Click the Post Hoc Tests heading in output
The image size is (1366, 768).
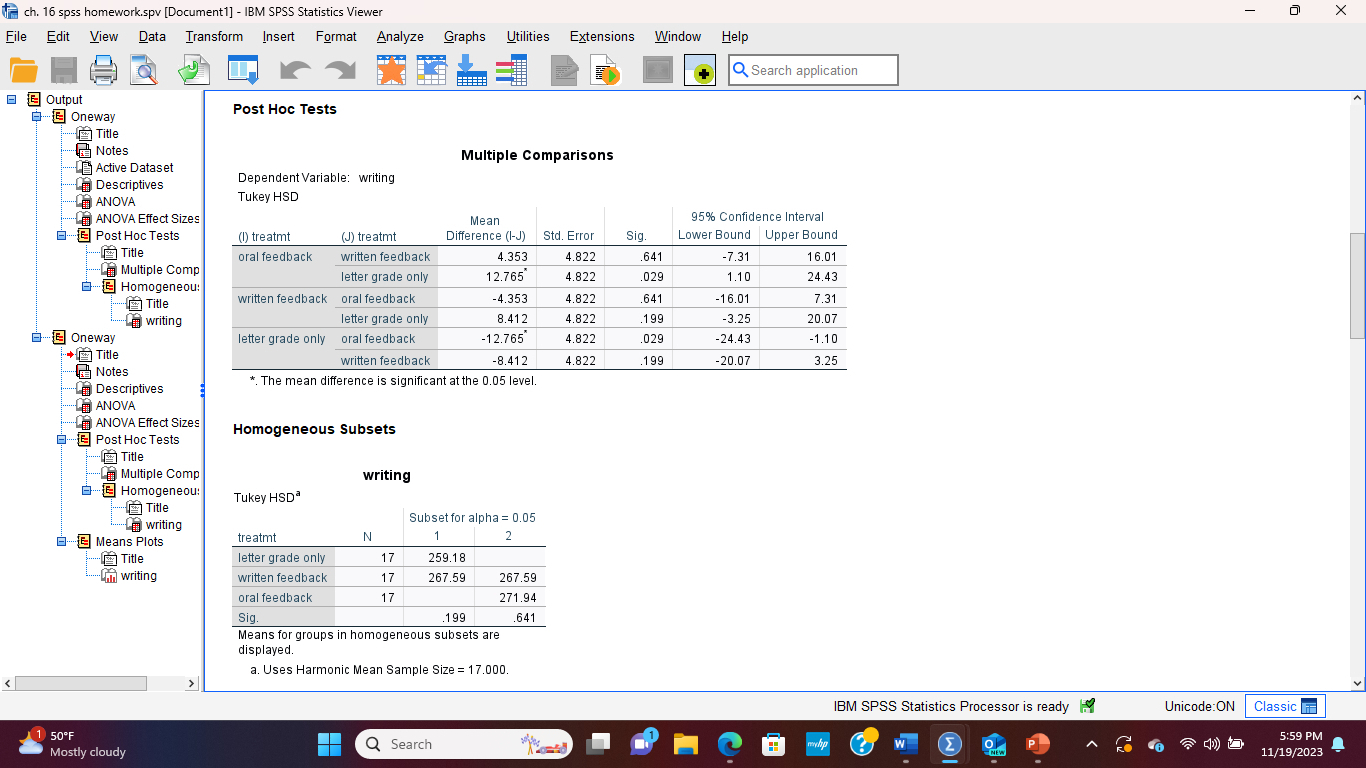[285, 109]
